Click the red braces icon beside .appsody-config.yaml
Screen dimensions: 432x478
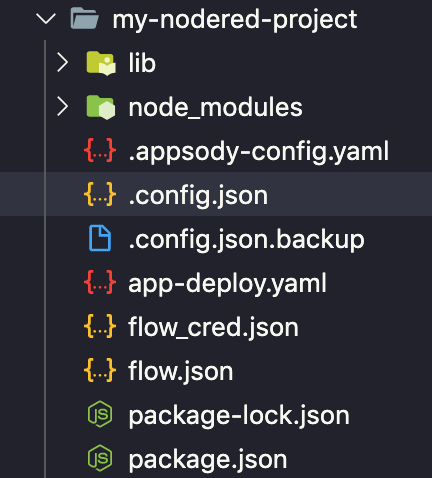click(x=100, y=151)
